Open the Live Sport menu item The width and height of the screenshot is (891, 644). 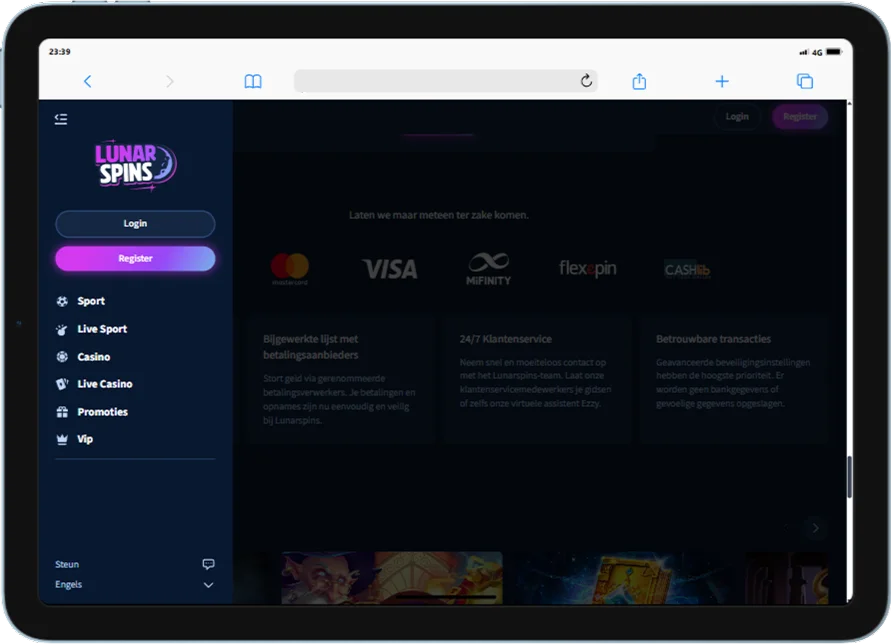102,329
